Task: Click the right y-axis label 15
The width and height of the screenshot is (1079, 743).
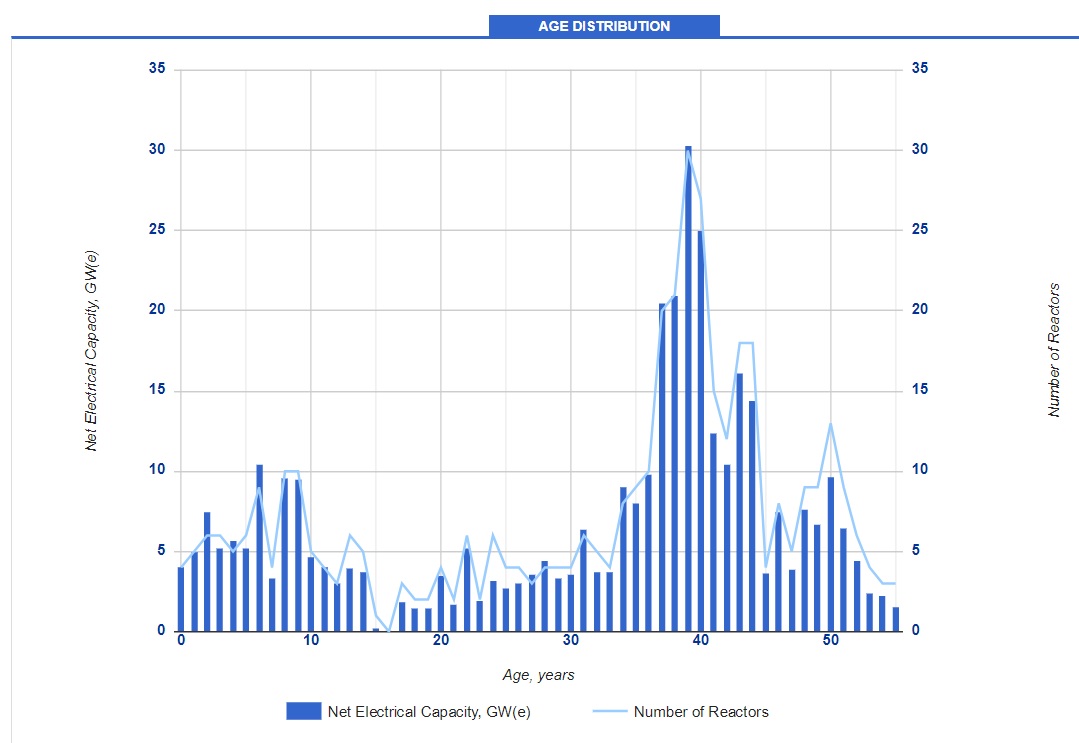Action: (x=919, y=390)
